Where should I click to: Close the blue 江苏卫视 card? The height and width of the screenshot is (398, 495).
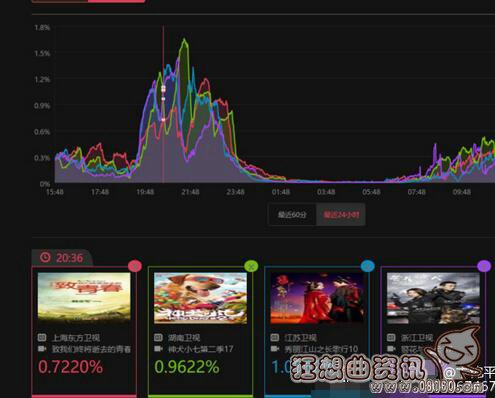point(367,266)
